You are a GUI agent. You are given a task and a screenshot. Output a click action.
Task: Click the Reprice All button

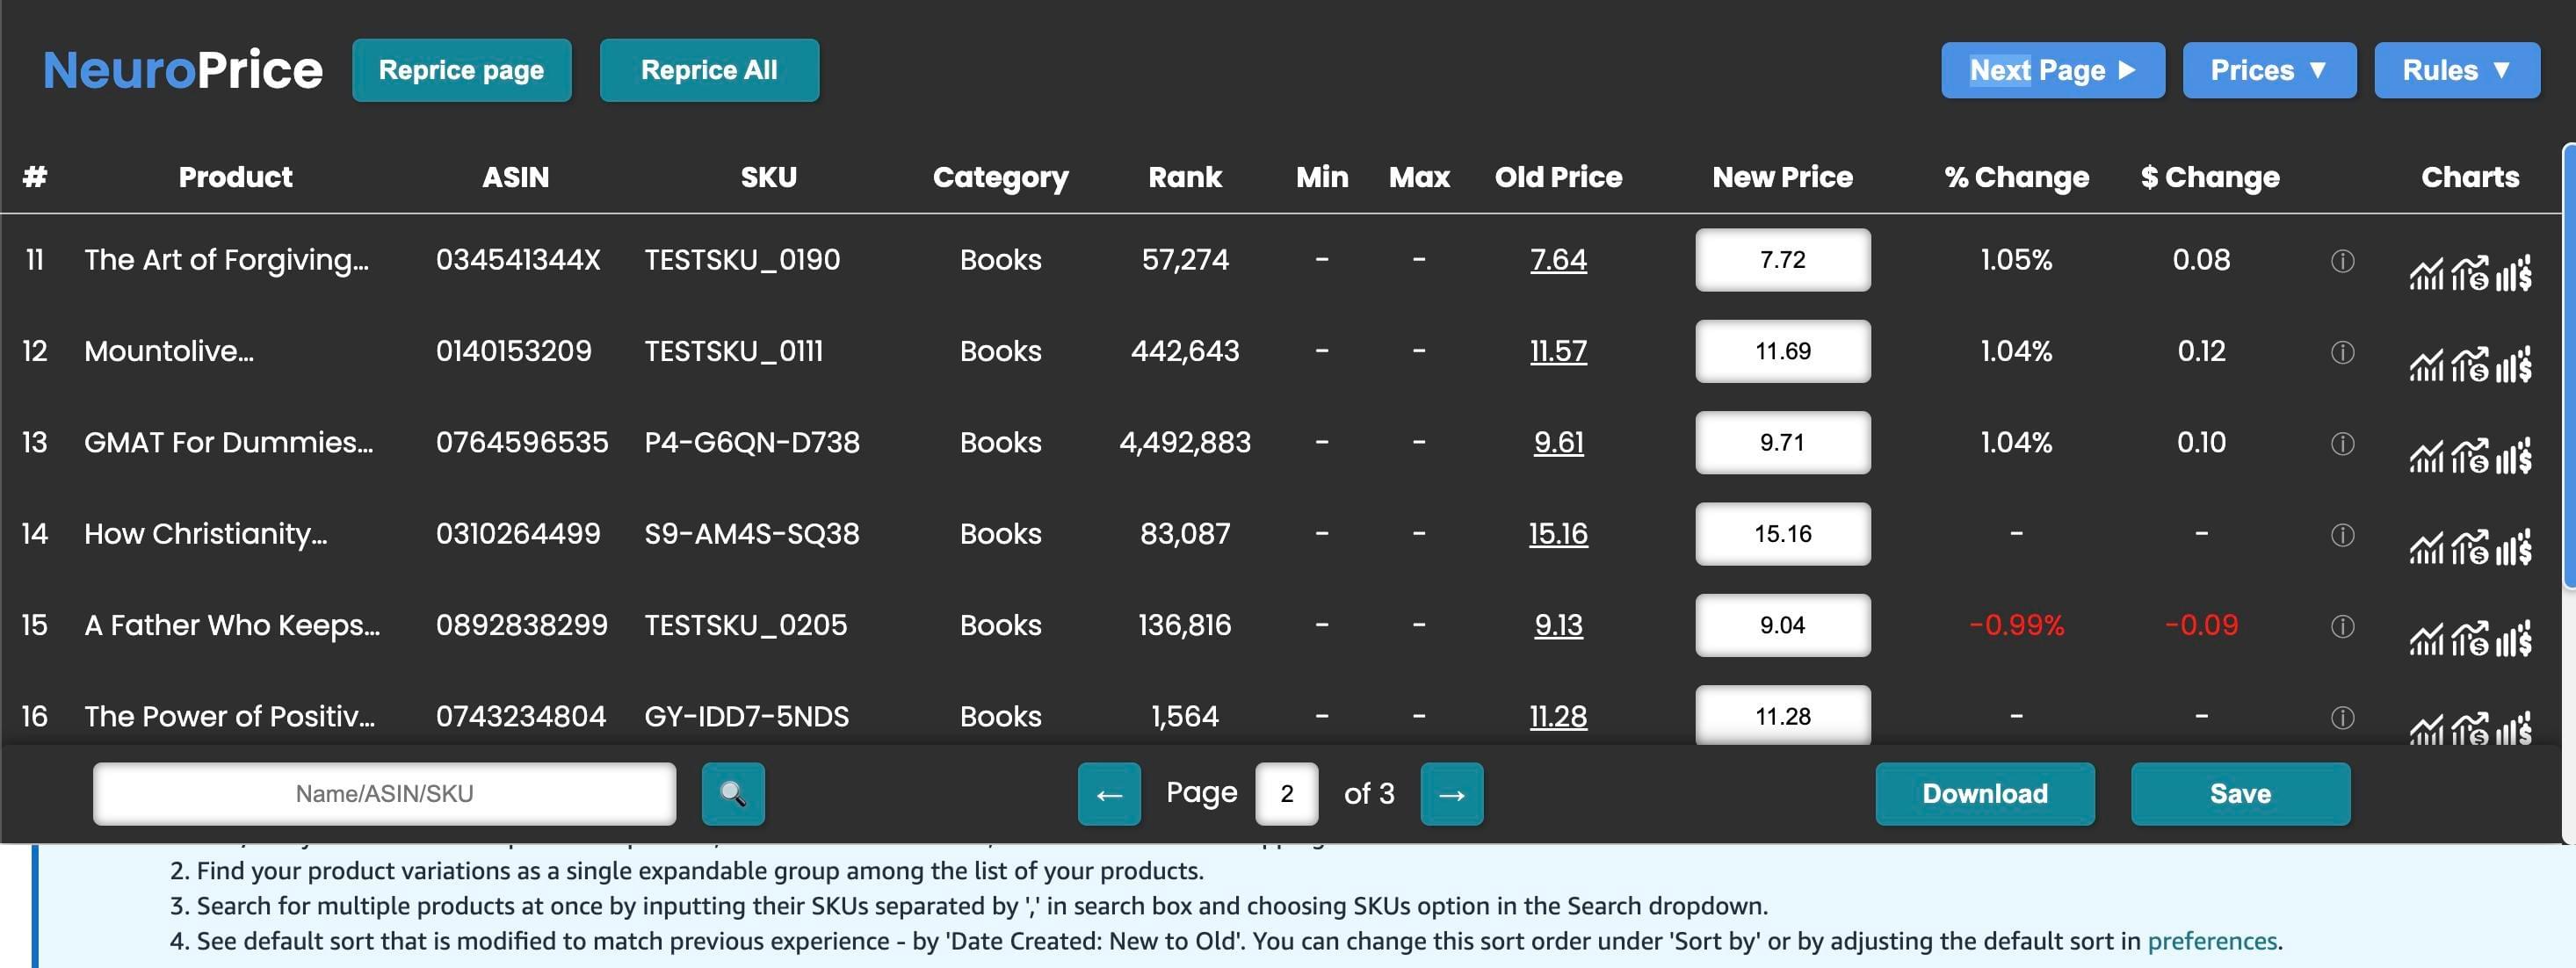click(709, 70)
